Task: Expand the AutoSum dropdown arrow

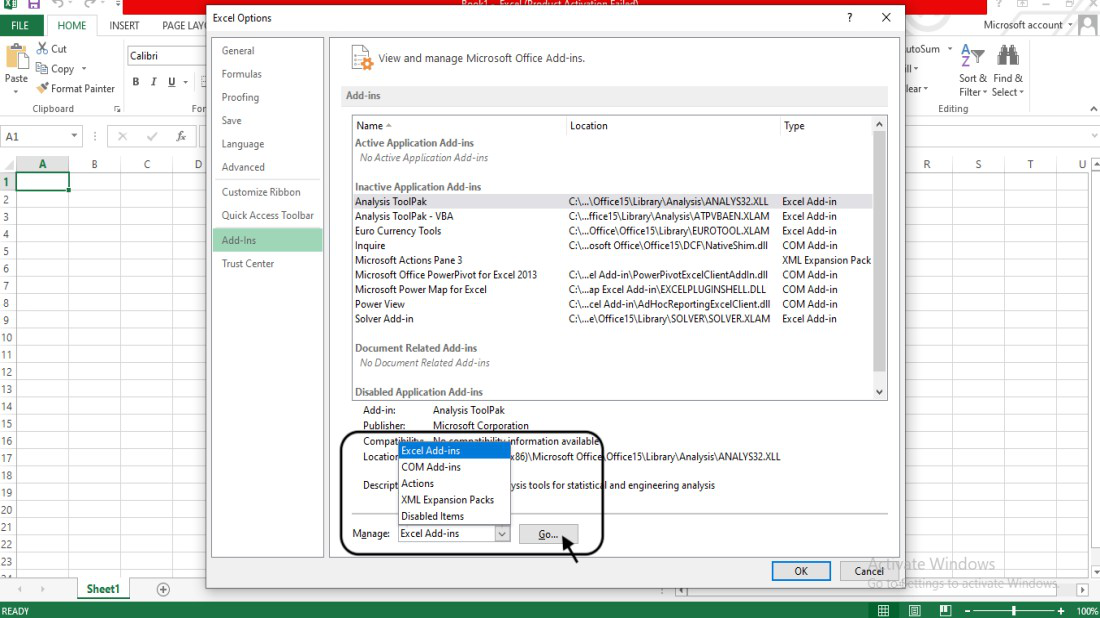Action: [950, 49]
